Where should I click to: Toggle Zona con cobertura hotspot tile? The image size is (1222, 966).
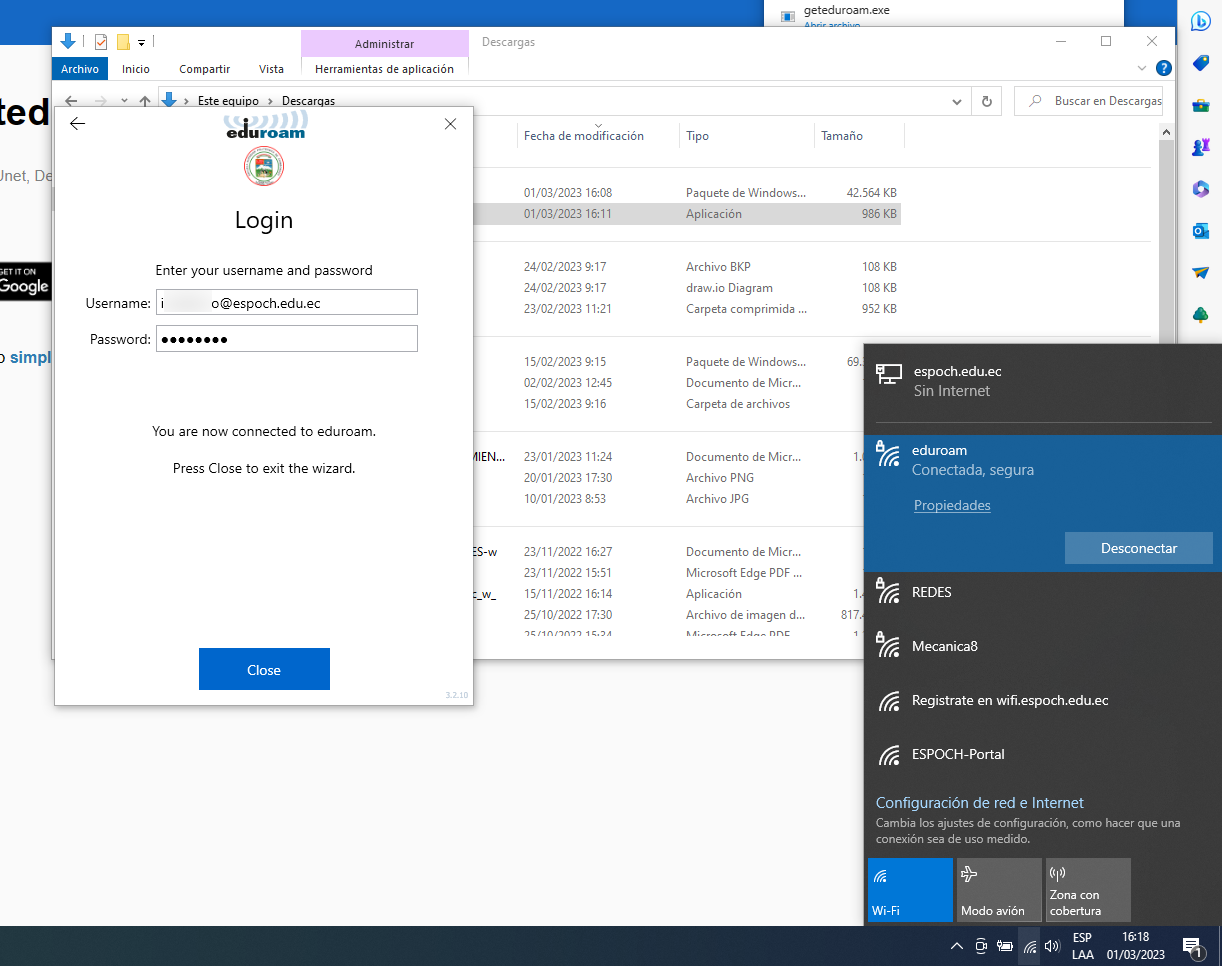[1088, 890]
